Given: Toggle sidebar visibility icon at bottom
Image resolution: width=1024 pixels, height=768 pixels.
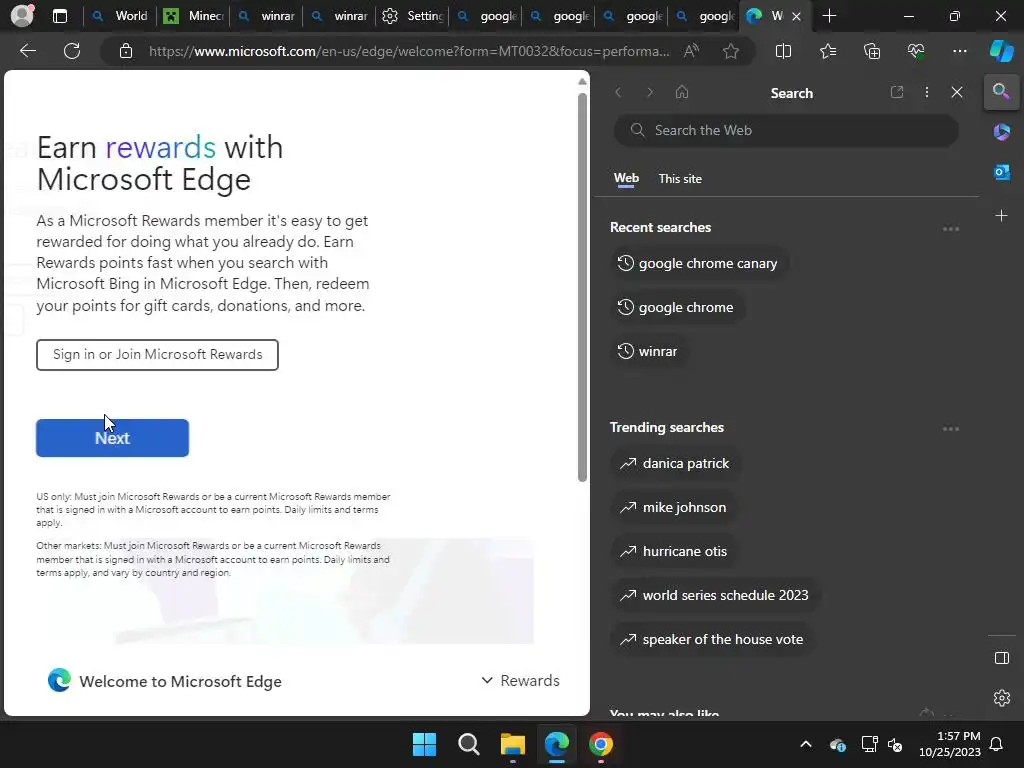Looking at the screenshot, I should click(1002, 658).
